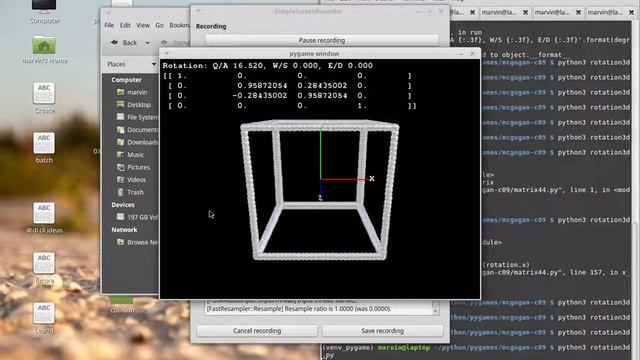This screenshot has height=360, width=640.
Task: Click the Network section header
Action: click(124, 230)
